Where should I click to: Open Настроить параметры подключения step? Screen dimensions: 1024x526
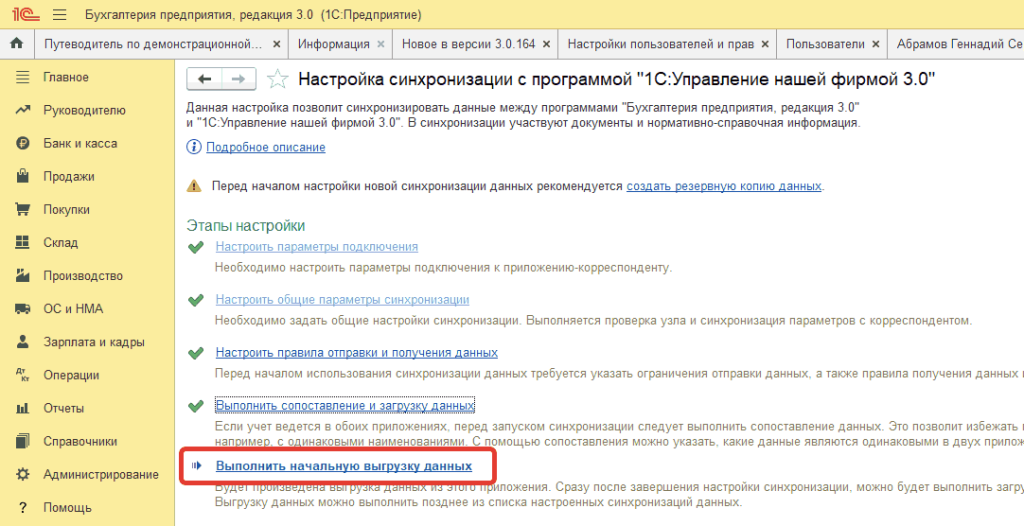[x=317, y=247]
